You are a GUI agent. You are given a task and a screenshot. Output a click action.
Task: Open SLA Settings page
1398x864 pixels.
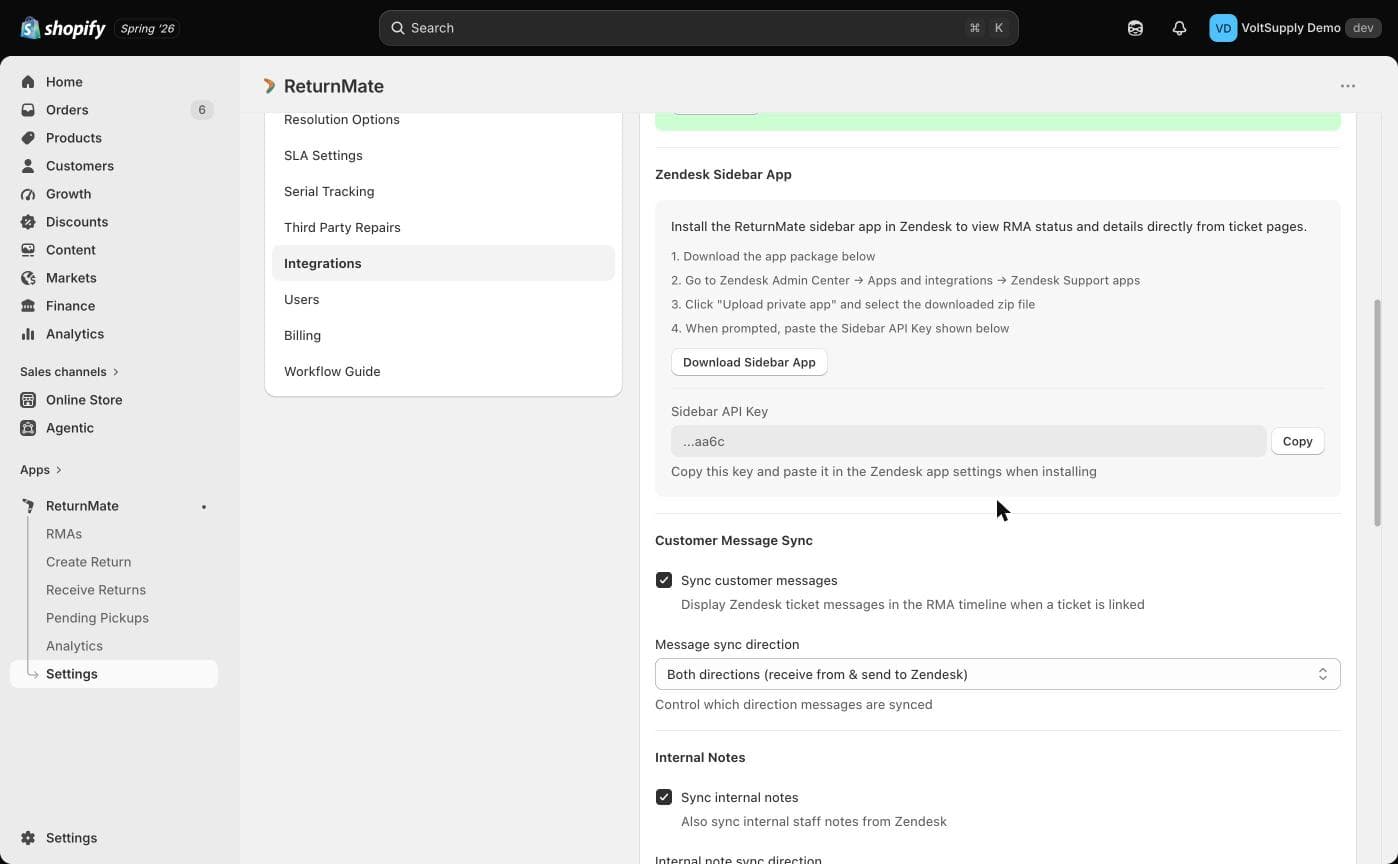(x=323, y=155)
